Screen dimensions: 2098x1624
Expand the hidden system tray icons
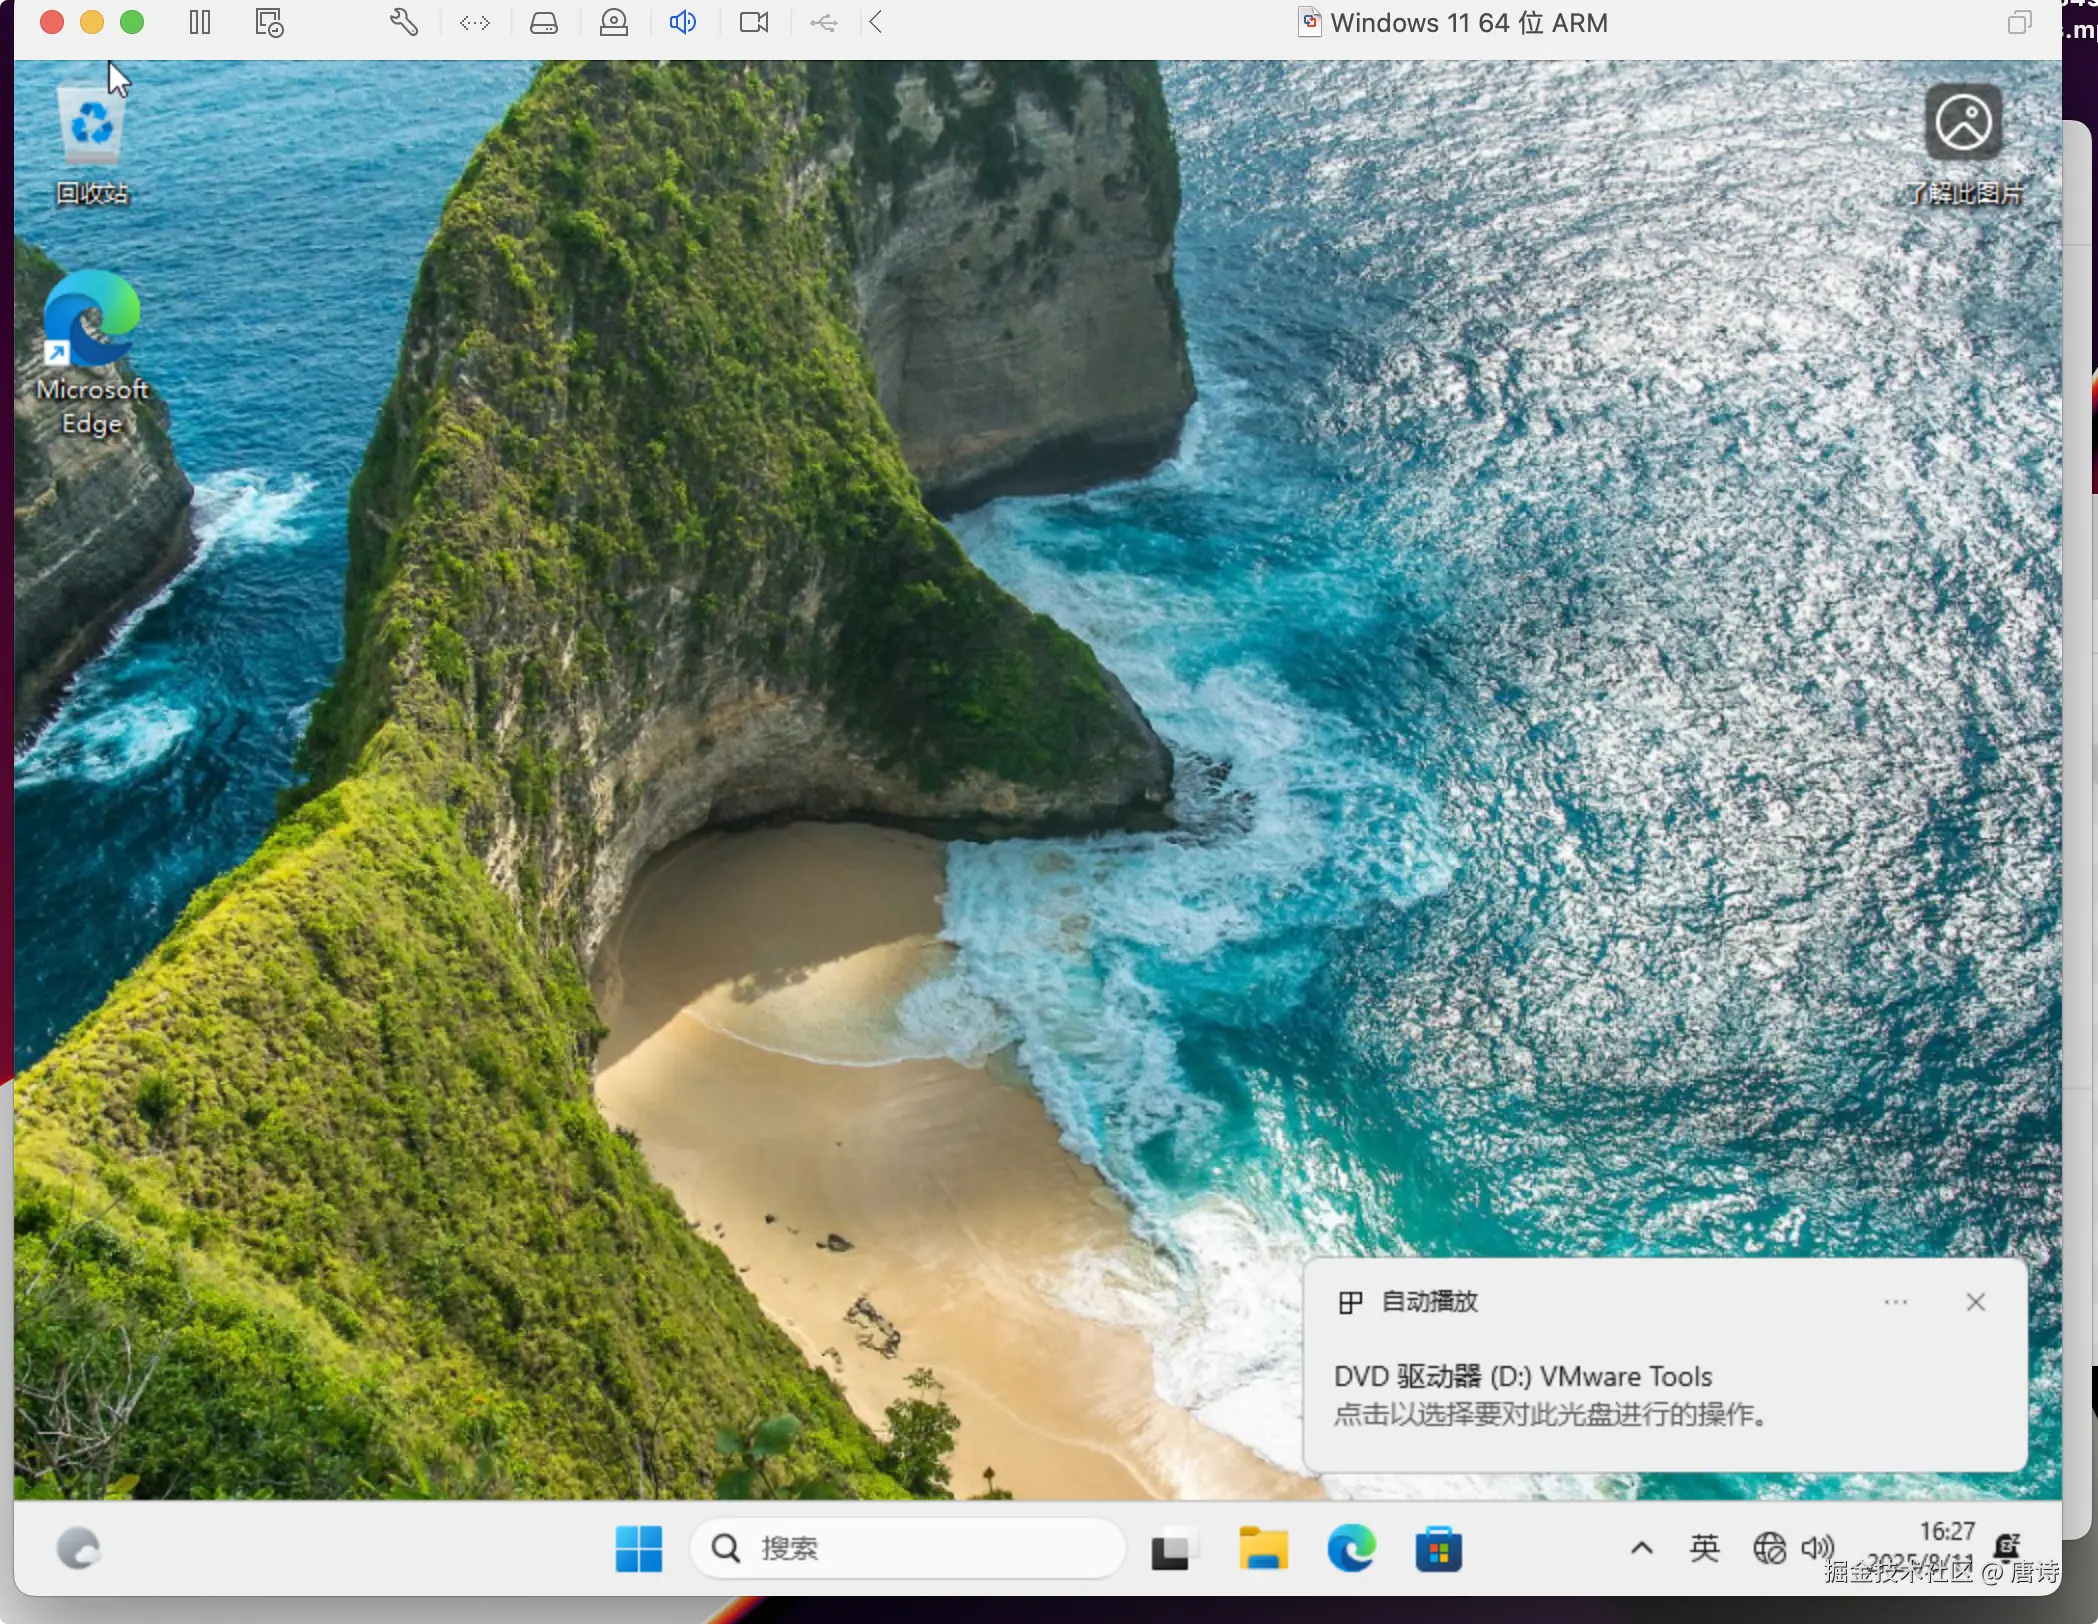coord(1641,1549)
